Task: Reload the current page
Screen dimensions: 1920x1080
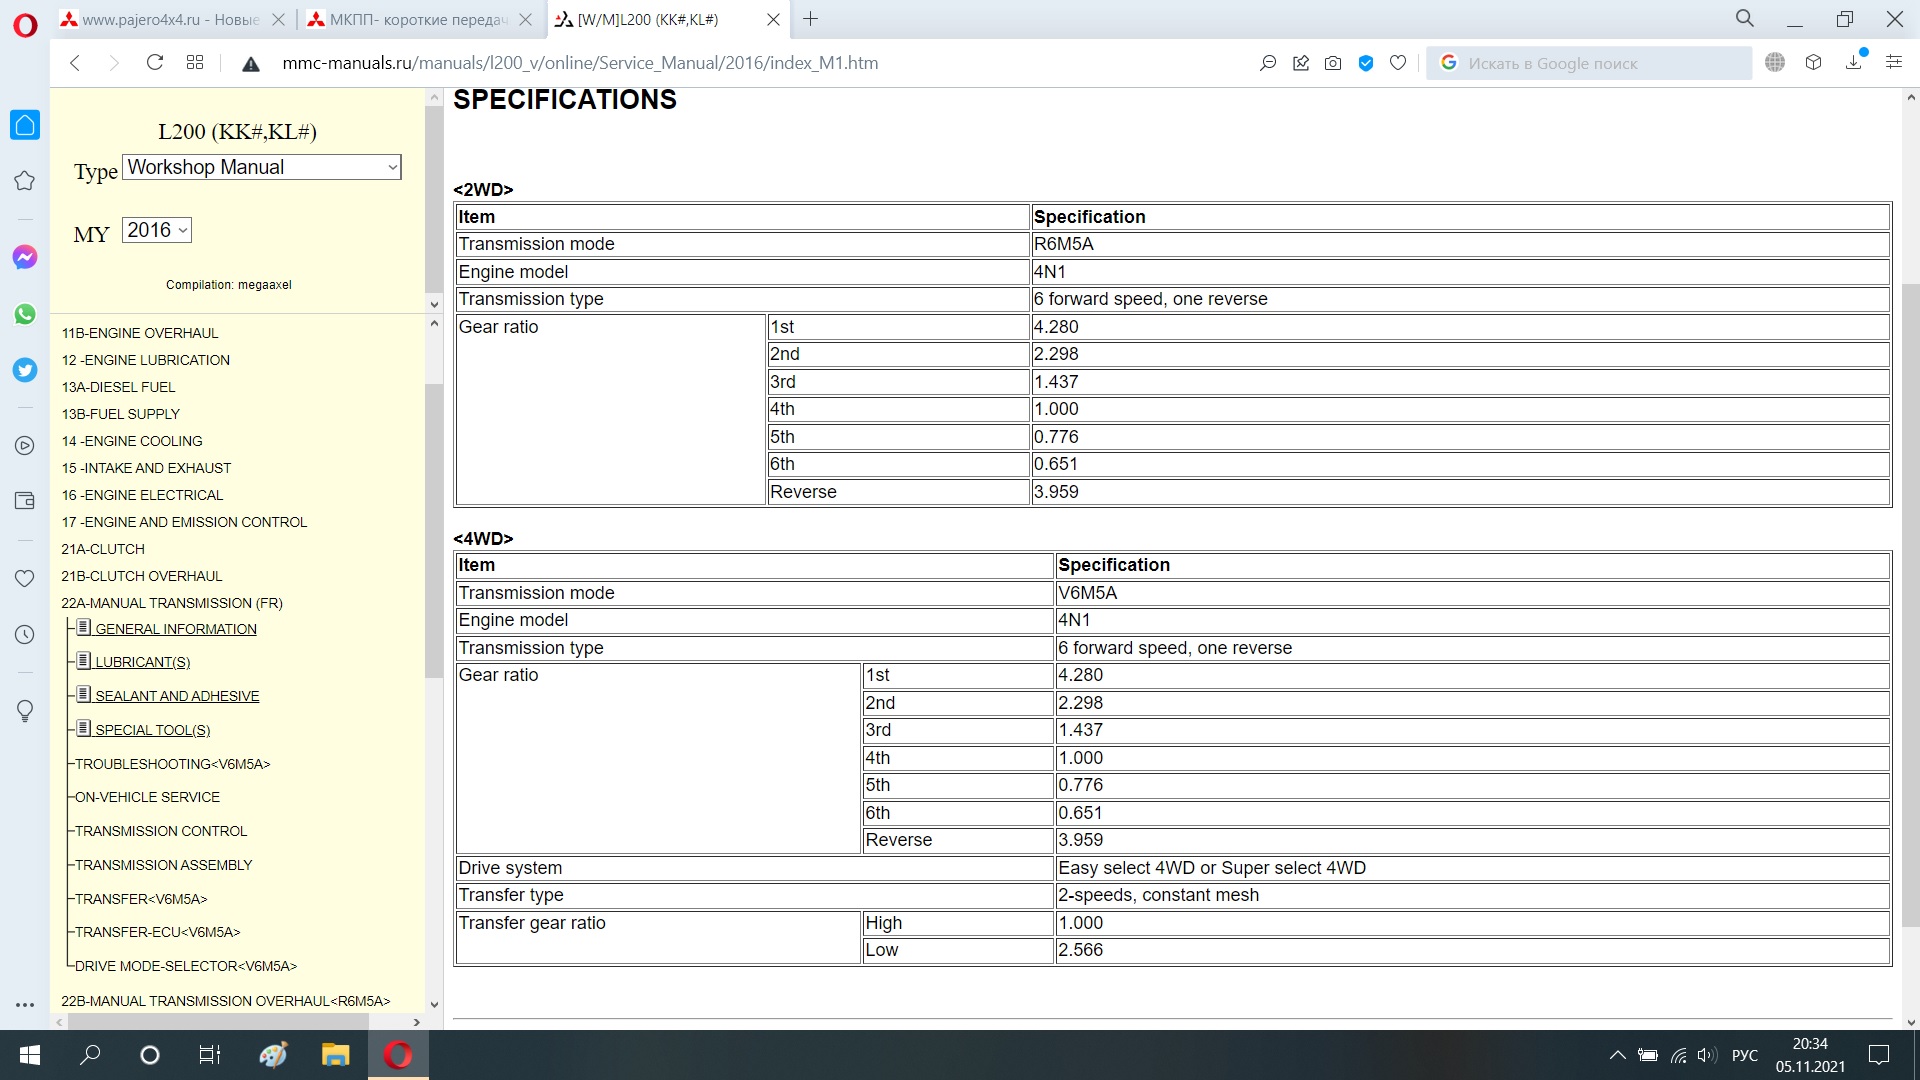Action: click(x=154, y=63)
